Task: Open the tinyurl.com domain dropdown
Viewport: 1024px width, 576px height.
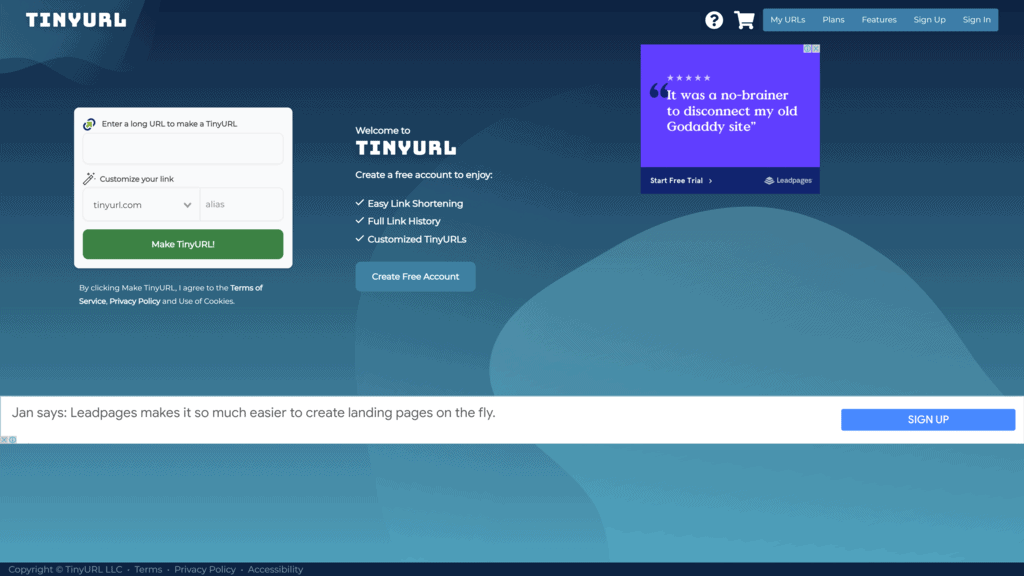Action: coord(141,204)
